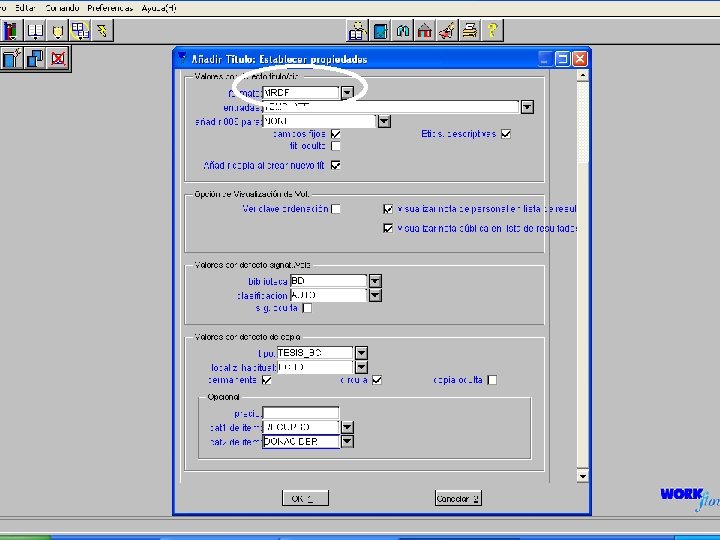Viewport: 720px width, 540px height.
Task: Click the books module icon in toolbar
Action: 10,31
